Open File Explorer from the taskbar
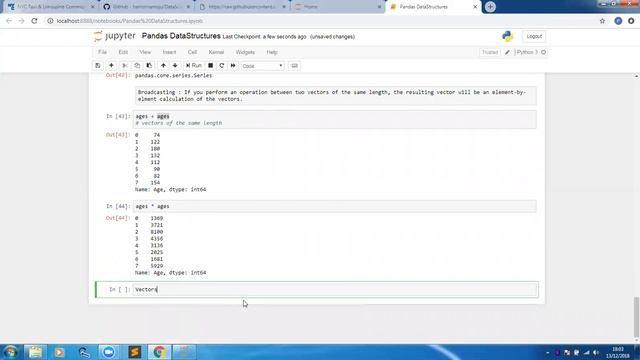The height and width of the screenshot is (360, 640). 35,352
